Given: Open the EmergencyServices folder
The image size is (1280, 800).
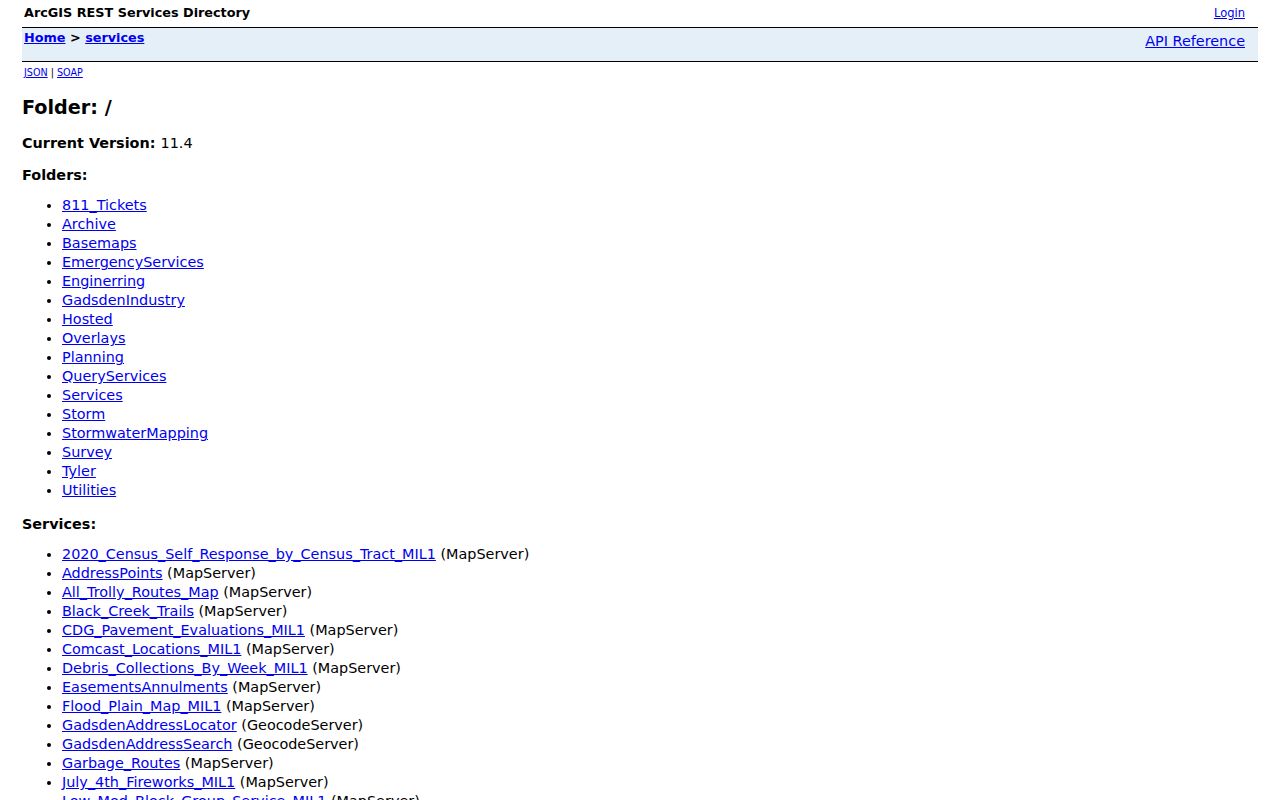Looking at the screenshot, I should point(133,262).
